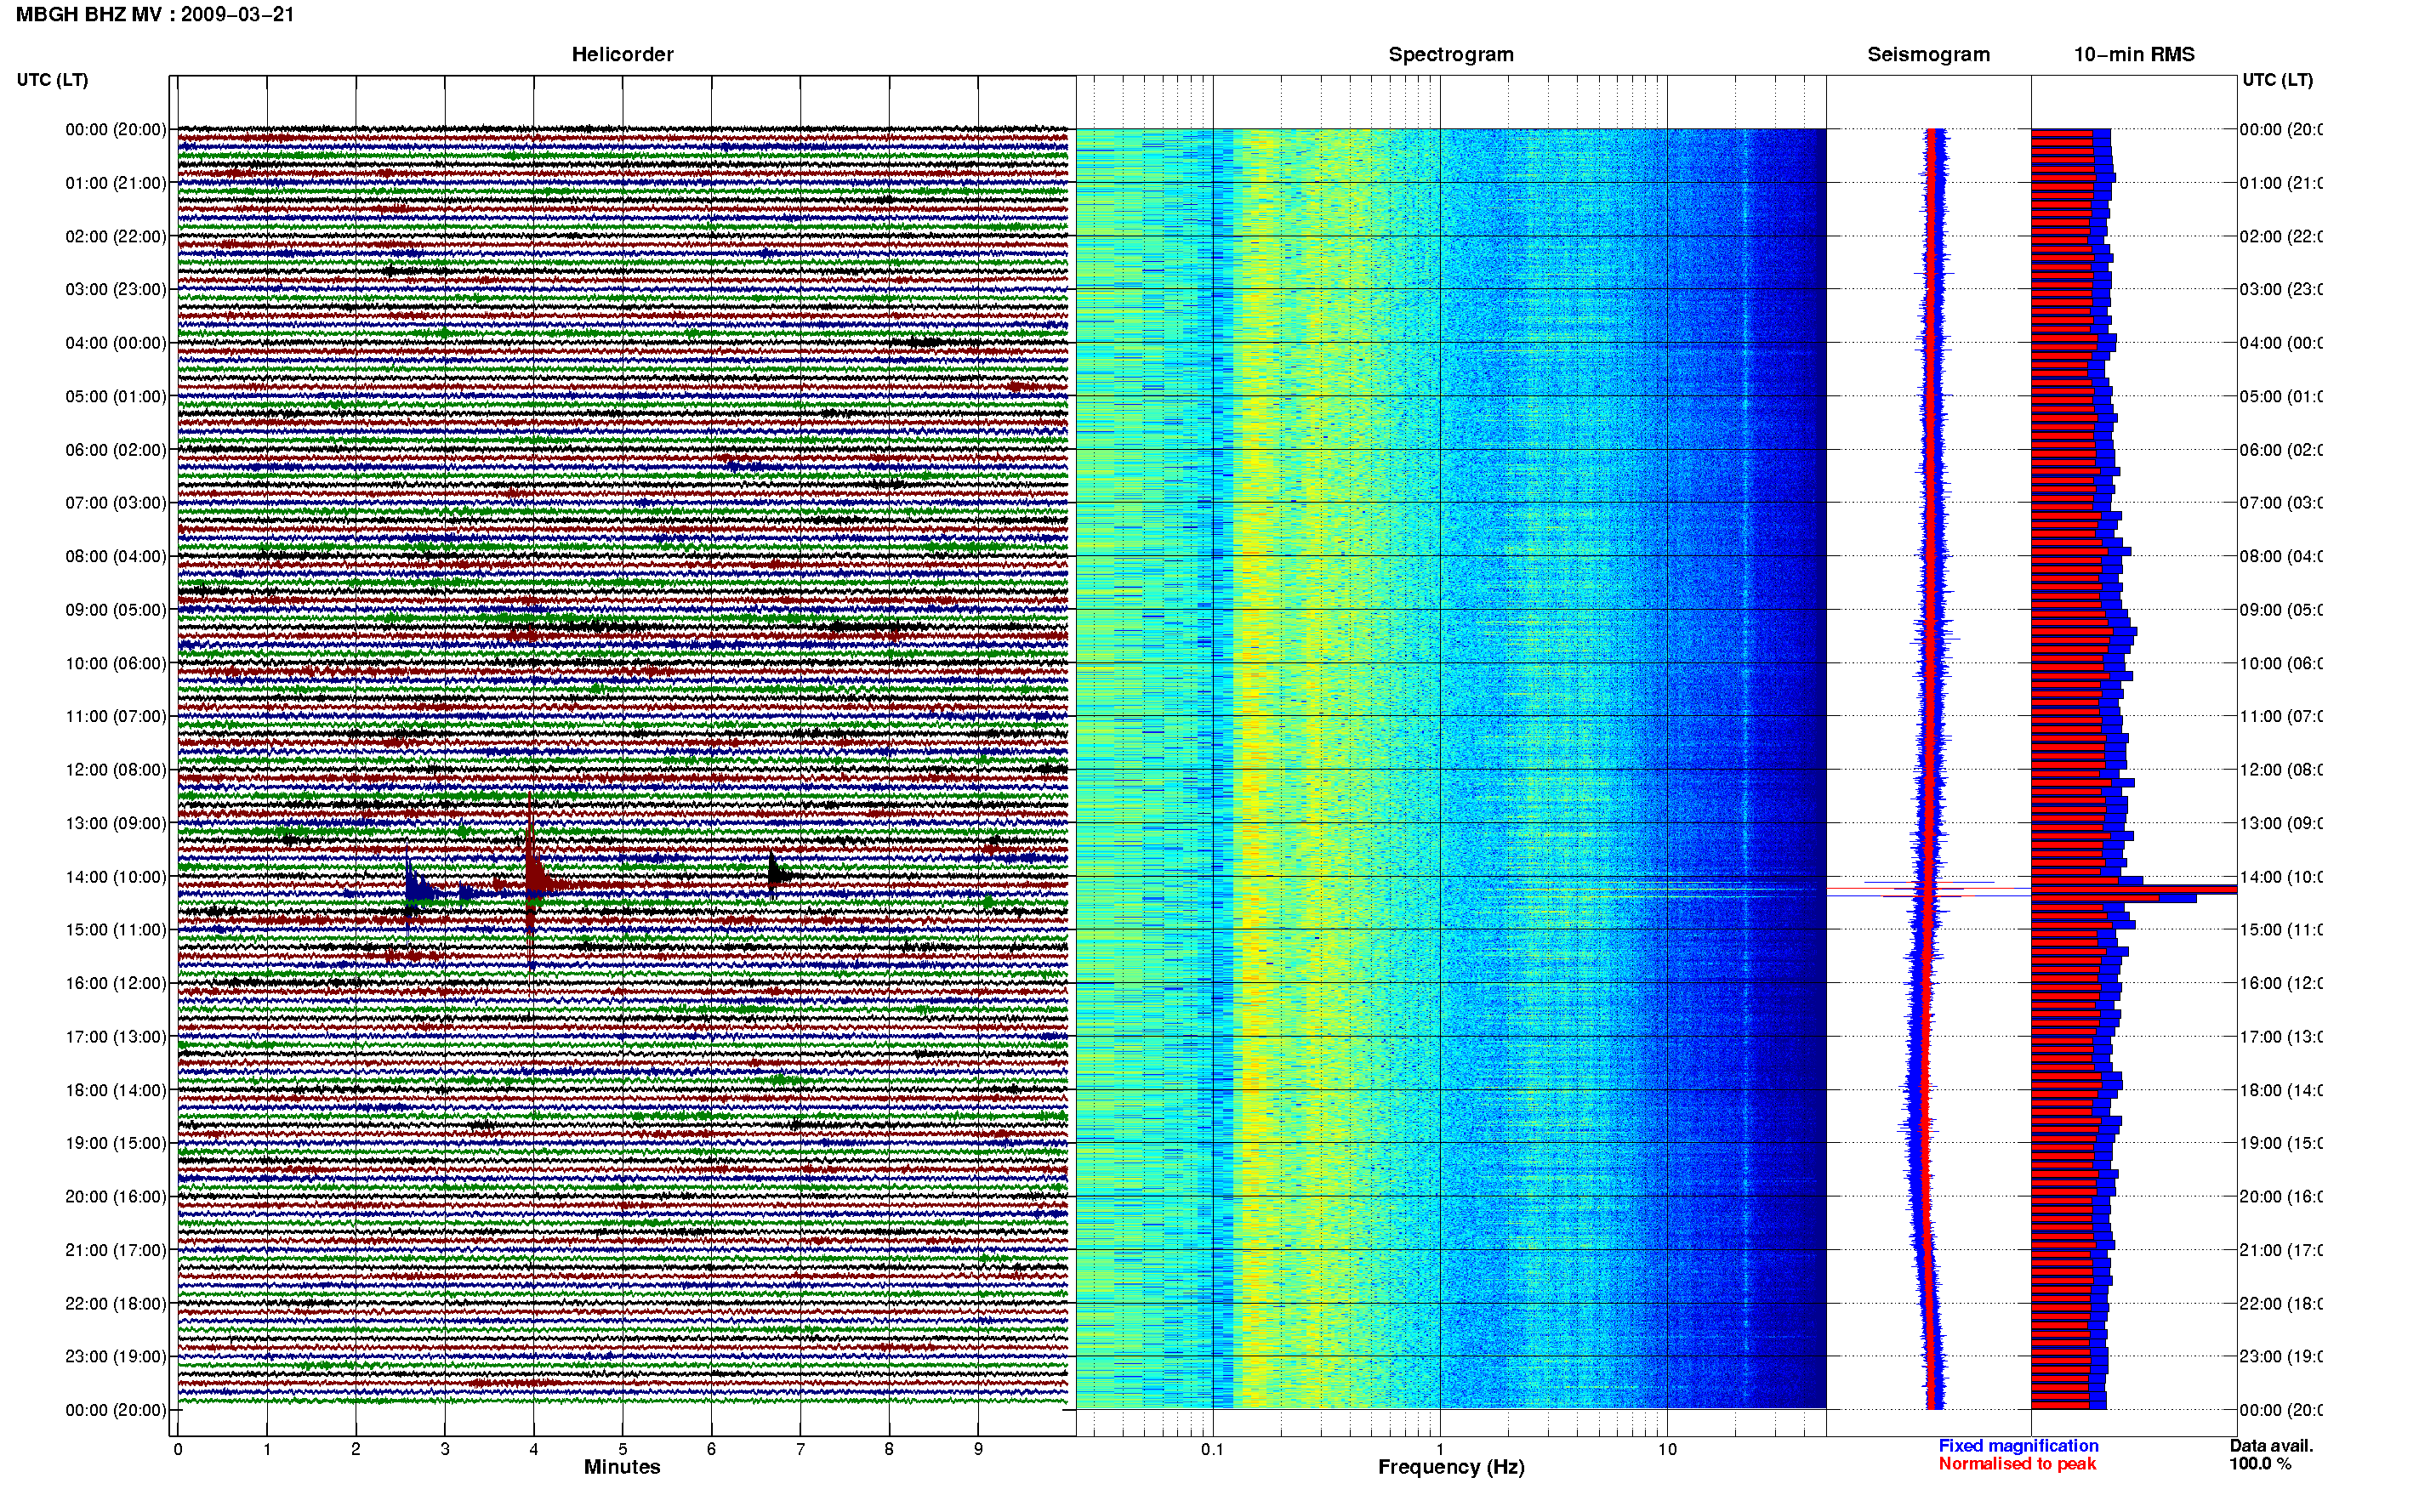Click the left 13:00 (09:00) time label
Viewport: 2419px width, 1512px height.
[116, 824]
